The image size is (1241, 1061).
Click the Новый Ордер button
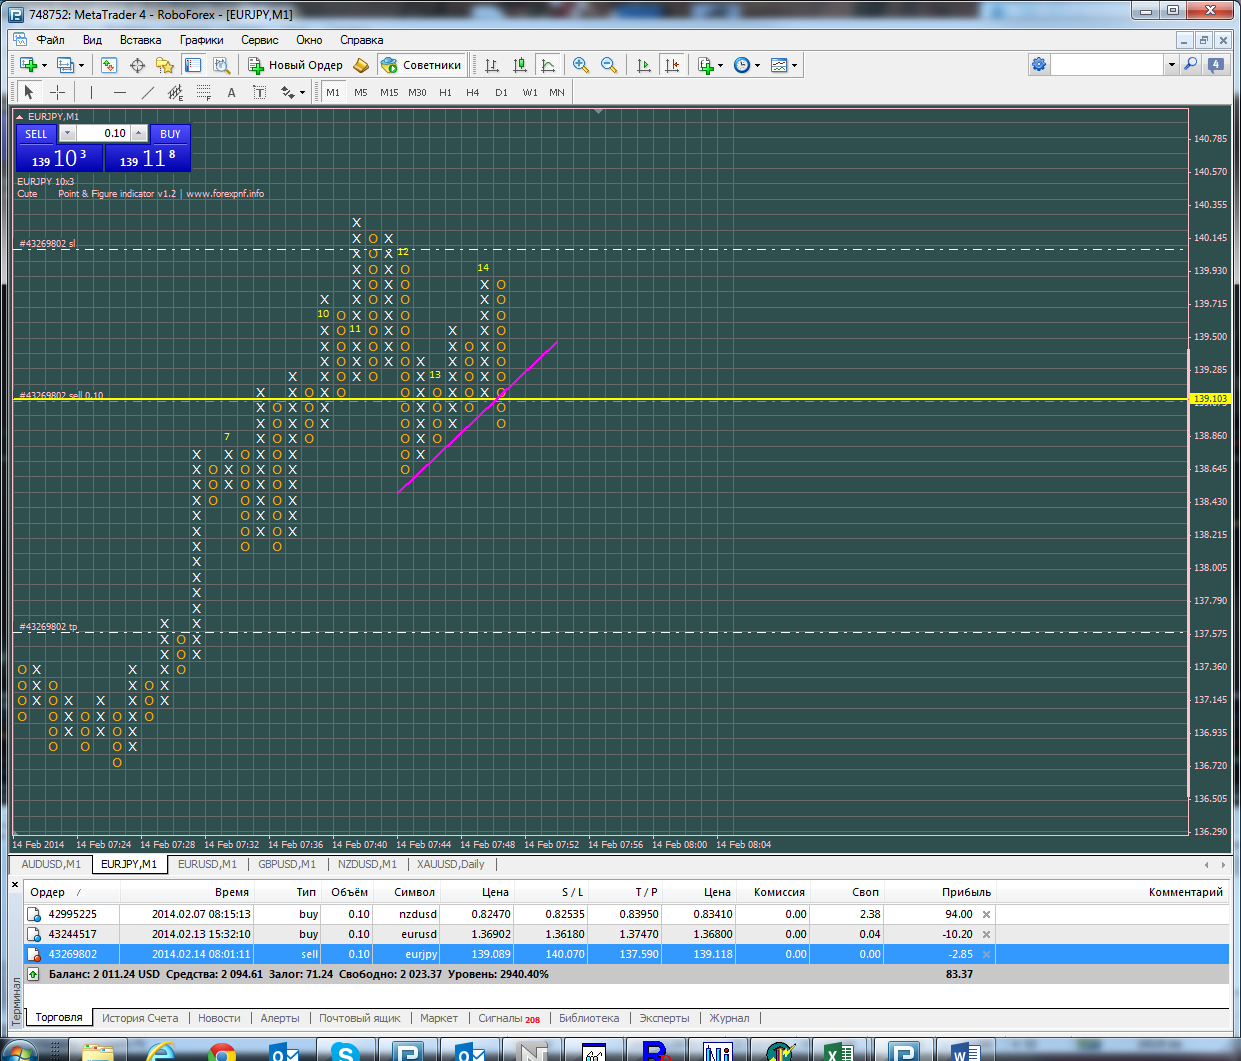296,65
